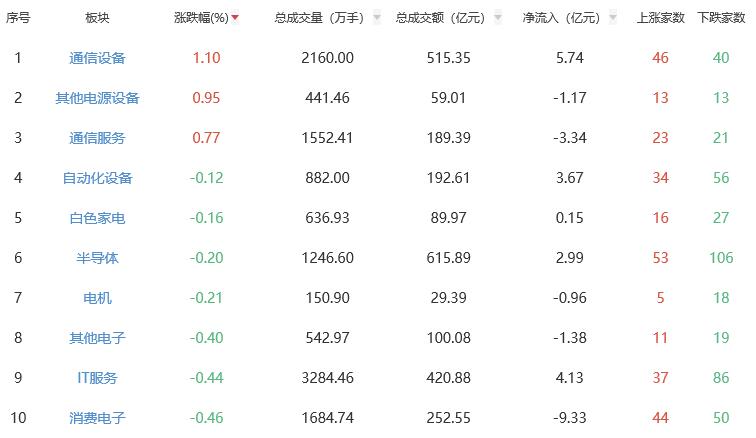
Task: Open the IT服务 sector link
Action: click(x=97, y=378)
